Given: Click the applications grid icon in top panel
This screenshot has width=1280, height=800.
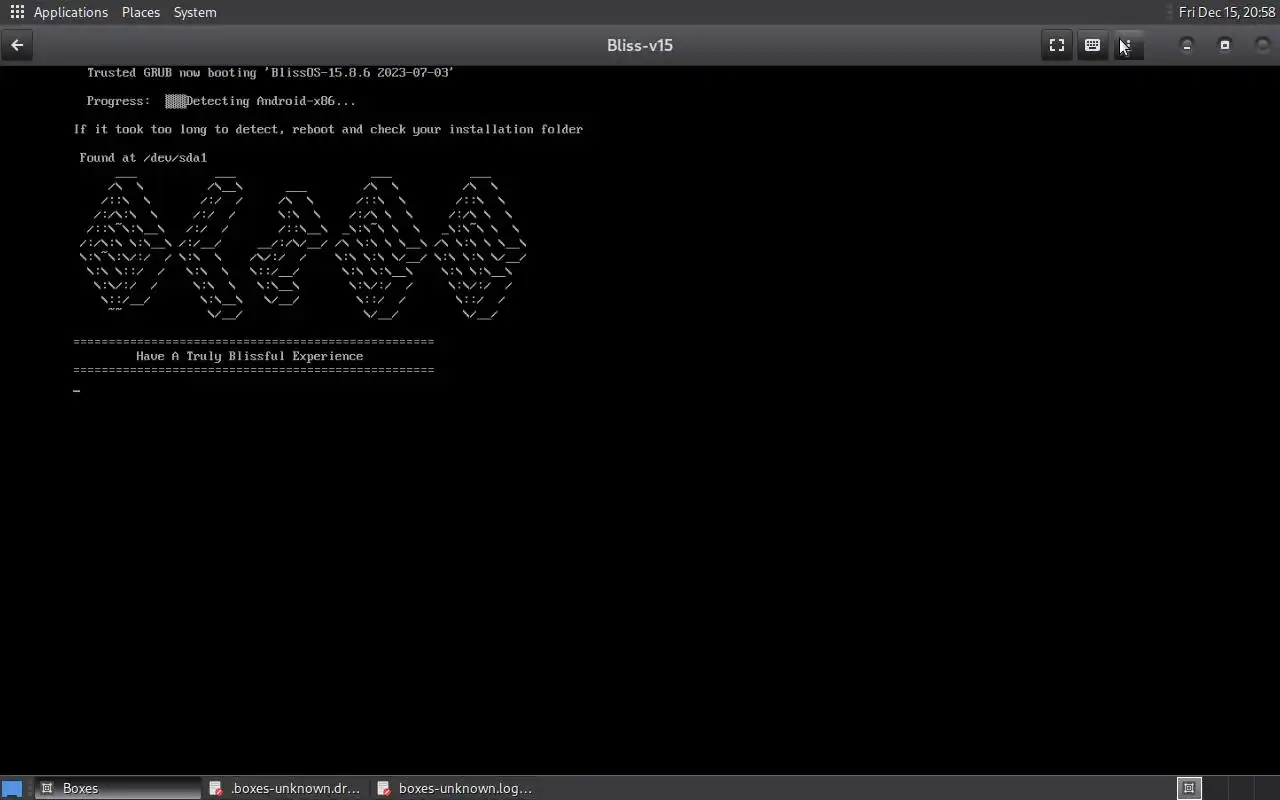Looking at the screenshot, I should coord(17,12).
